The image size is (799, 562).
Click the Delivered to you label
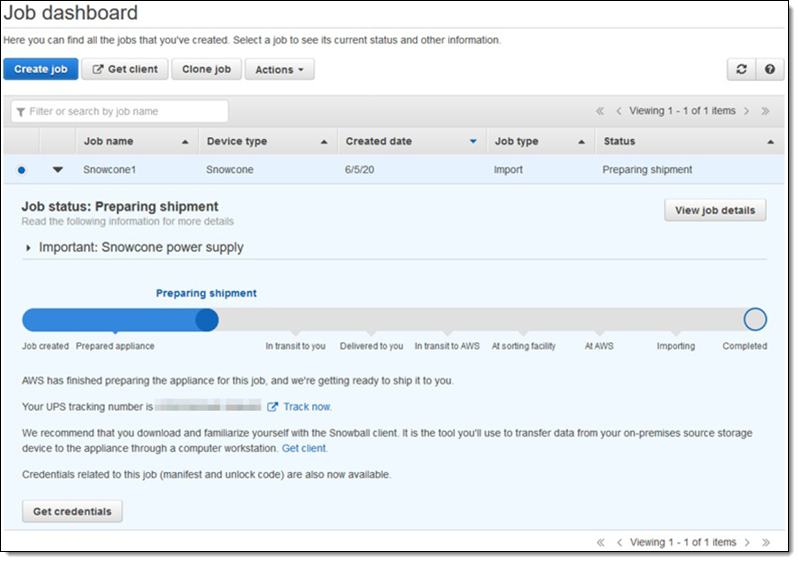(x=371, y=346)
